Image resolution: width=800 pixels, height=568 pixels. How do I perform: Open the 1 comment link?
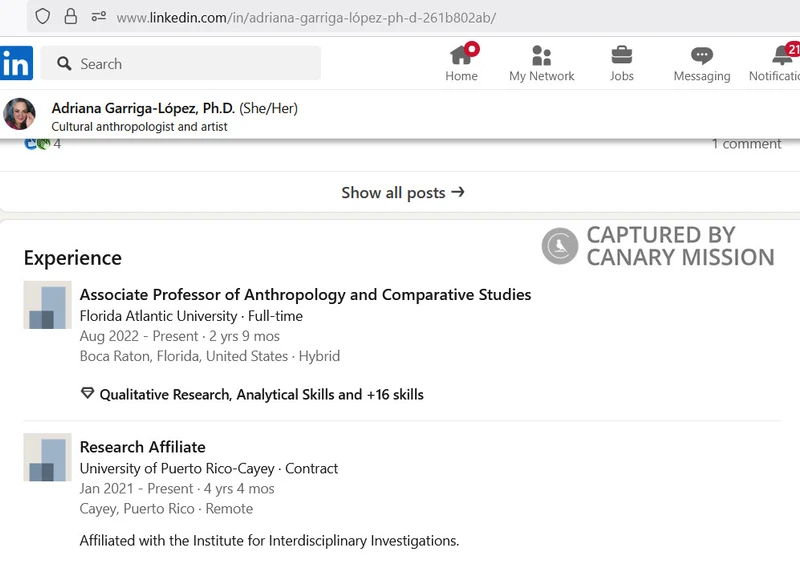(x=746, y=144)
